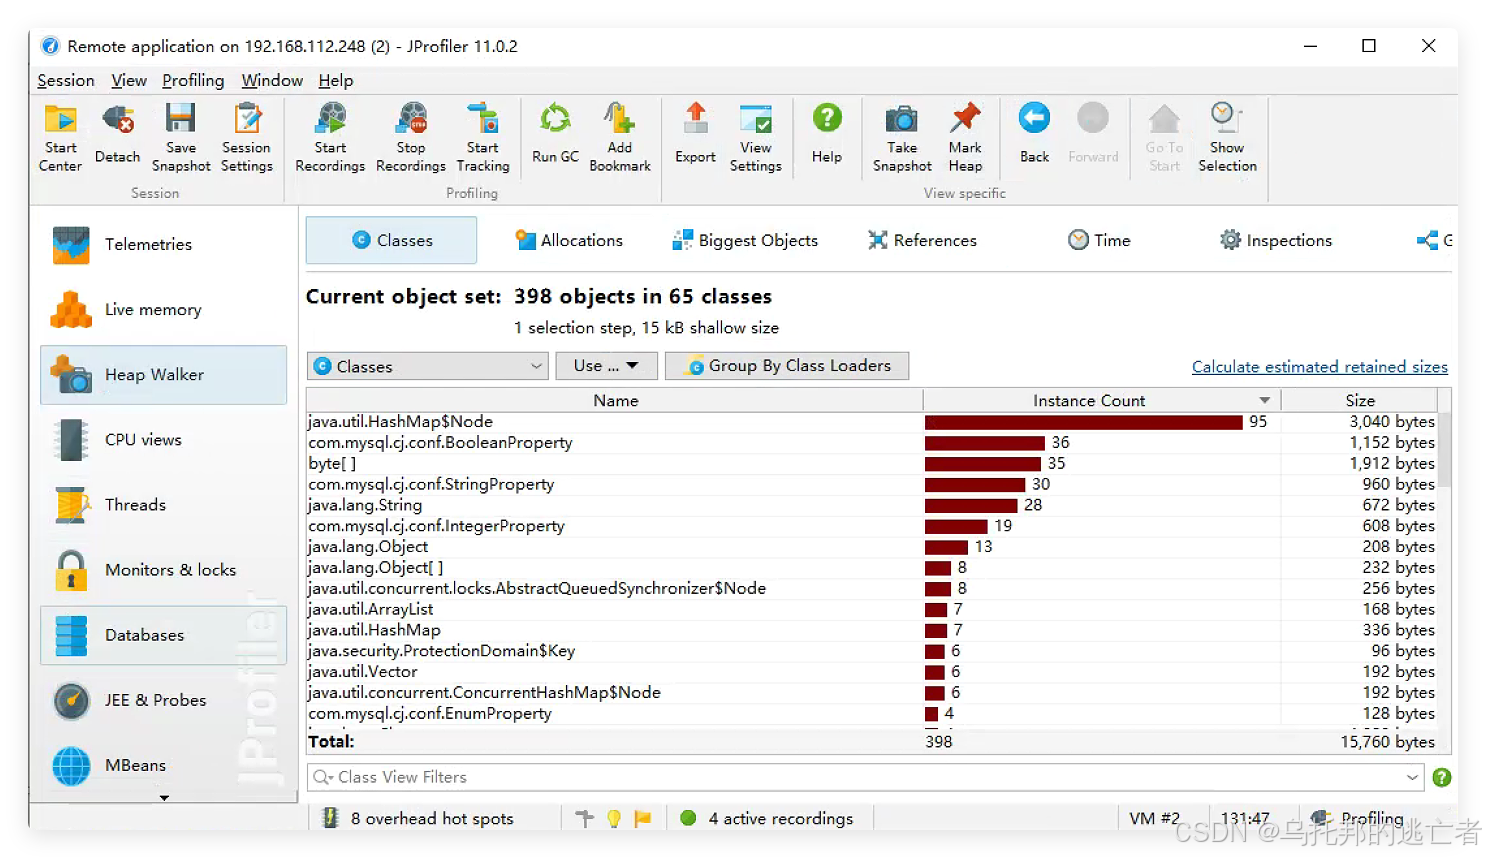Sort the table by the Name column
This screenshot has width=1486, height=858.
[x=615, y=400]
